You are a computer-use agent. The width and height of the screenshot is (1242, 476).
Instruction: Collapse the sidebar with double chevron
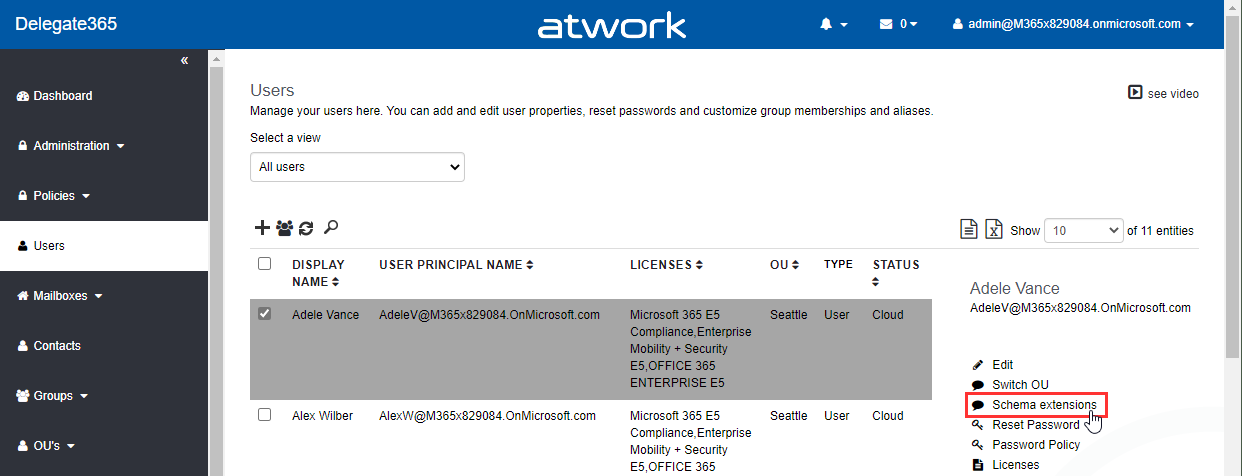tap(184, 61)
